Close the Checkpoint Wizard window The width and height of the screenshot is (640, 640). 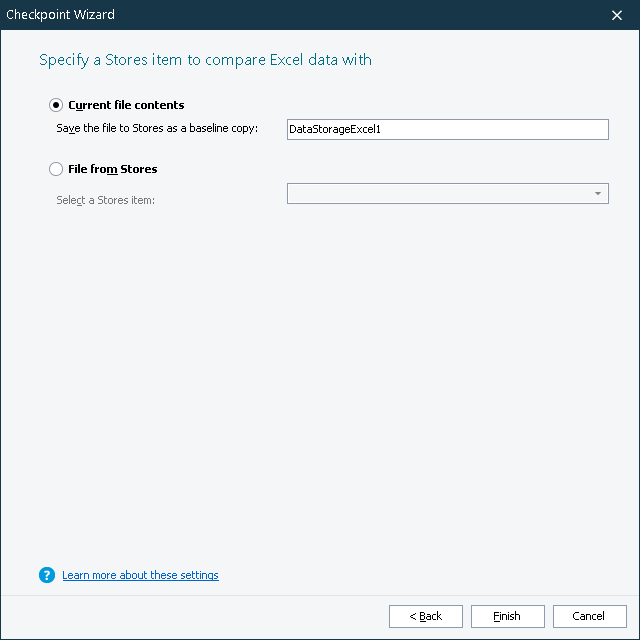tap(617, 15)
